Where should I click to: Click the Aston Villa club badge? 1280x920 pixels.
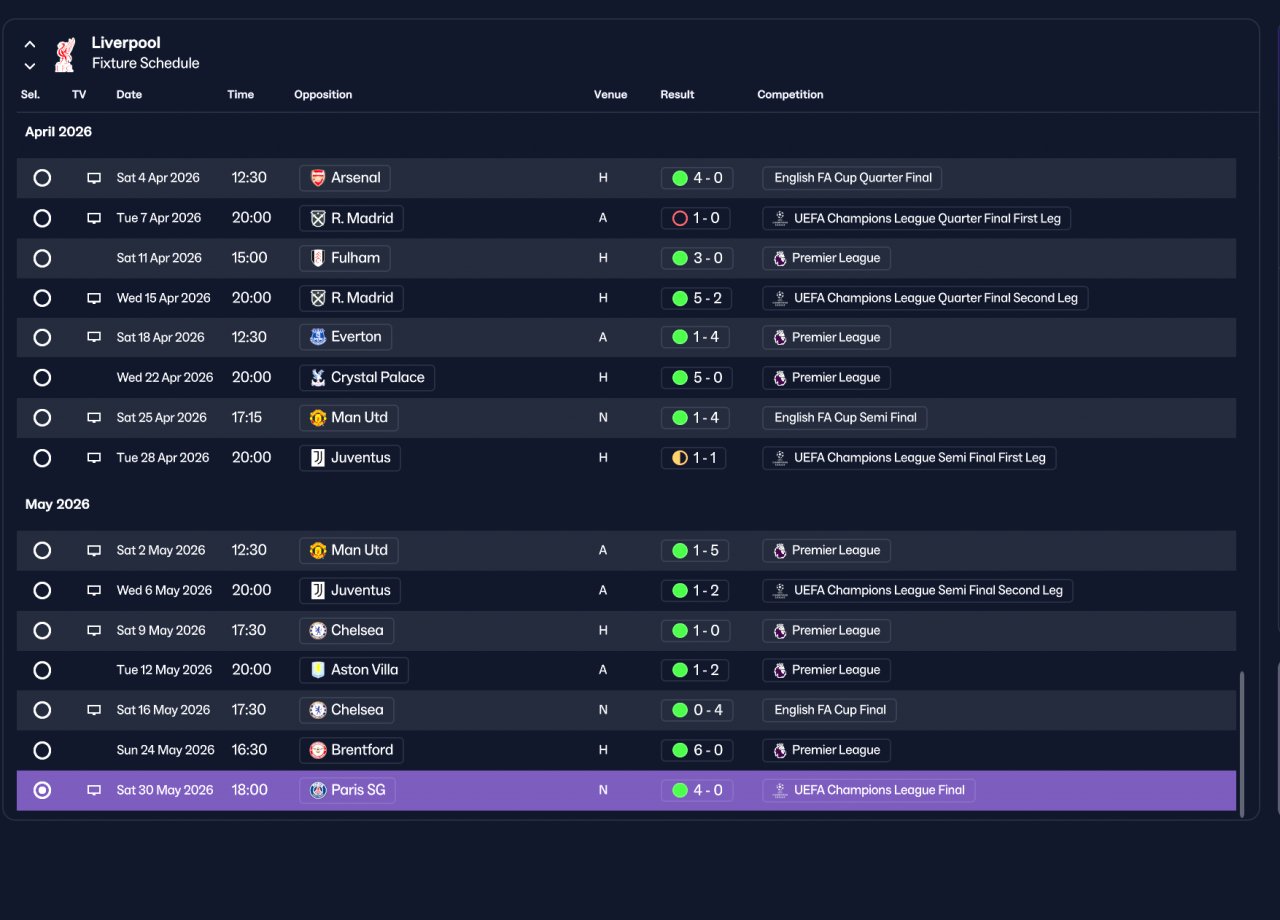pyautogui.click(x=318, y=670)
